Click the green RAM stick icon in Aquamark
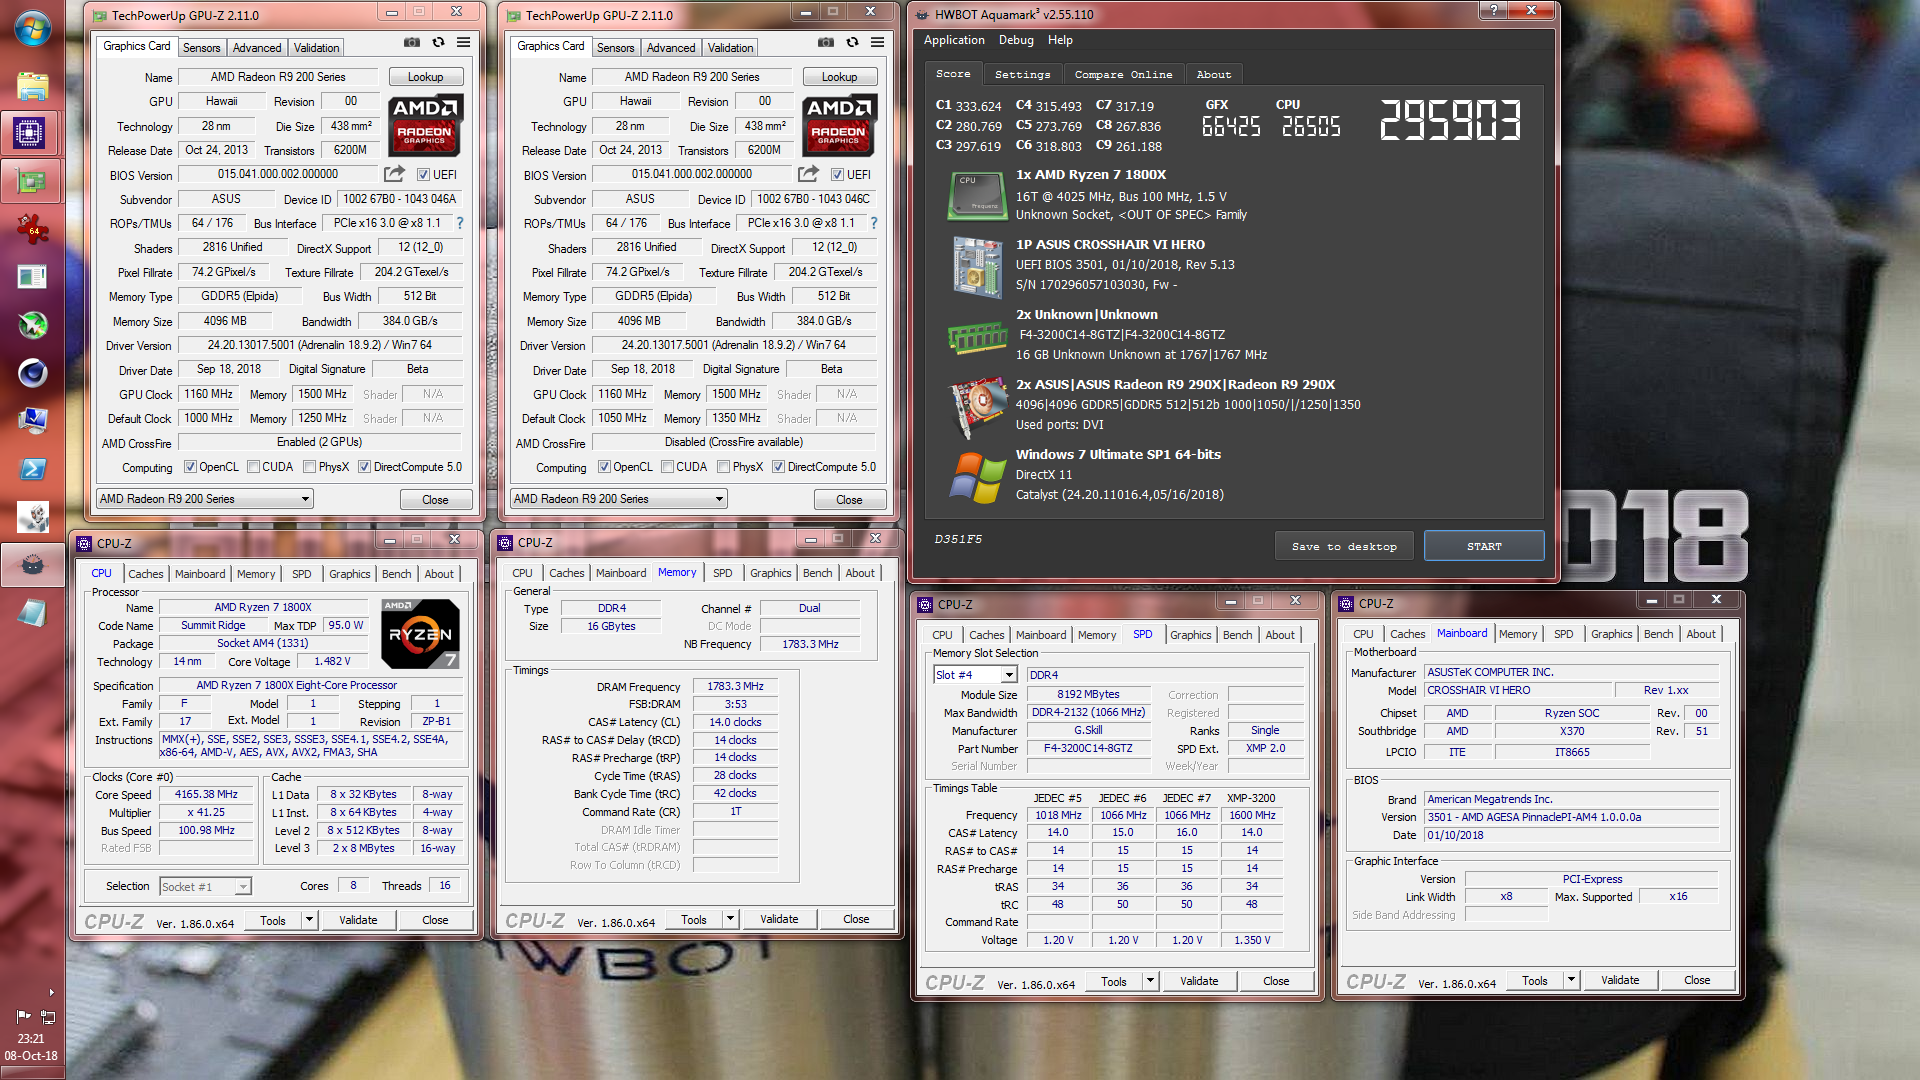The height and width of the screenshot is (1080, 1920). point(977,338)
